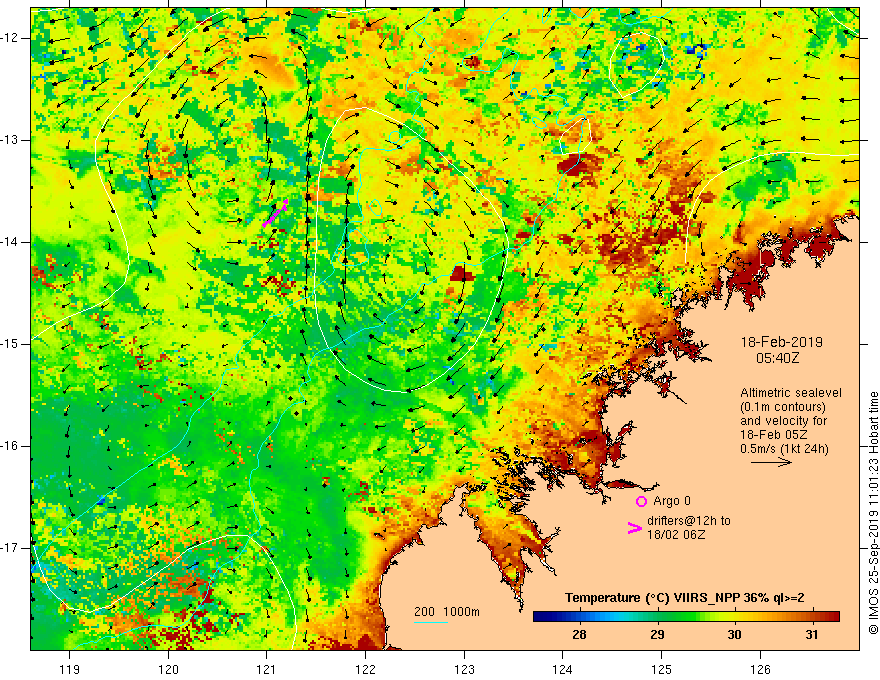Click the IMOS copyright timestamp text
Viewport: 880px width, 680px height.
(x=873, y=513)
